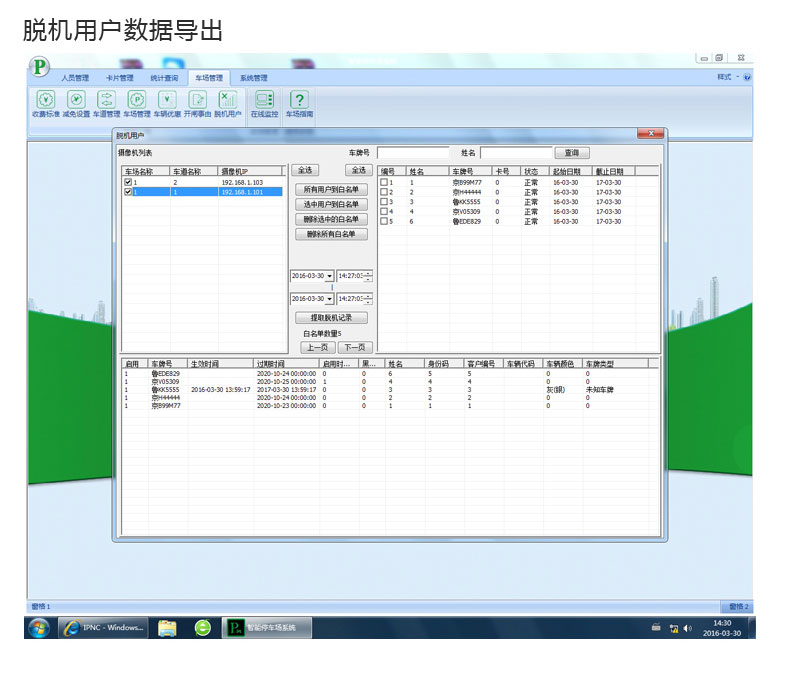Open 车道管理 lane management icon
This screenshot has width=790, height=677.
pos(106,99)
